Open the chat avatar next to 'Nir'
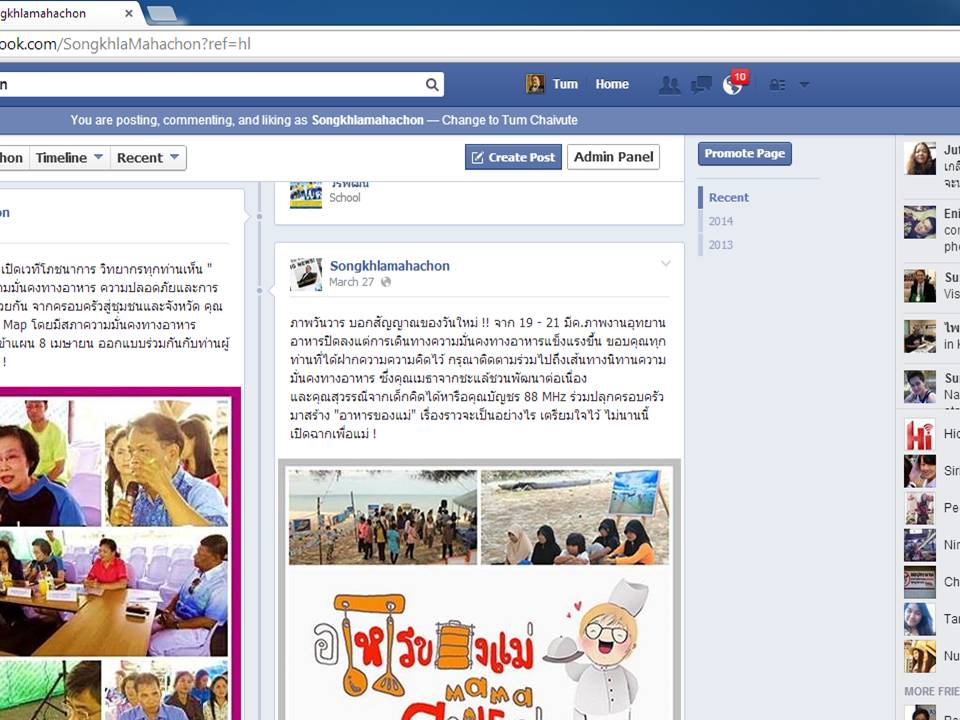 [920, 545]
